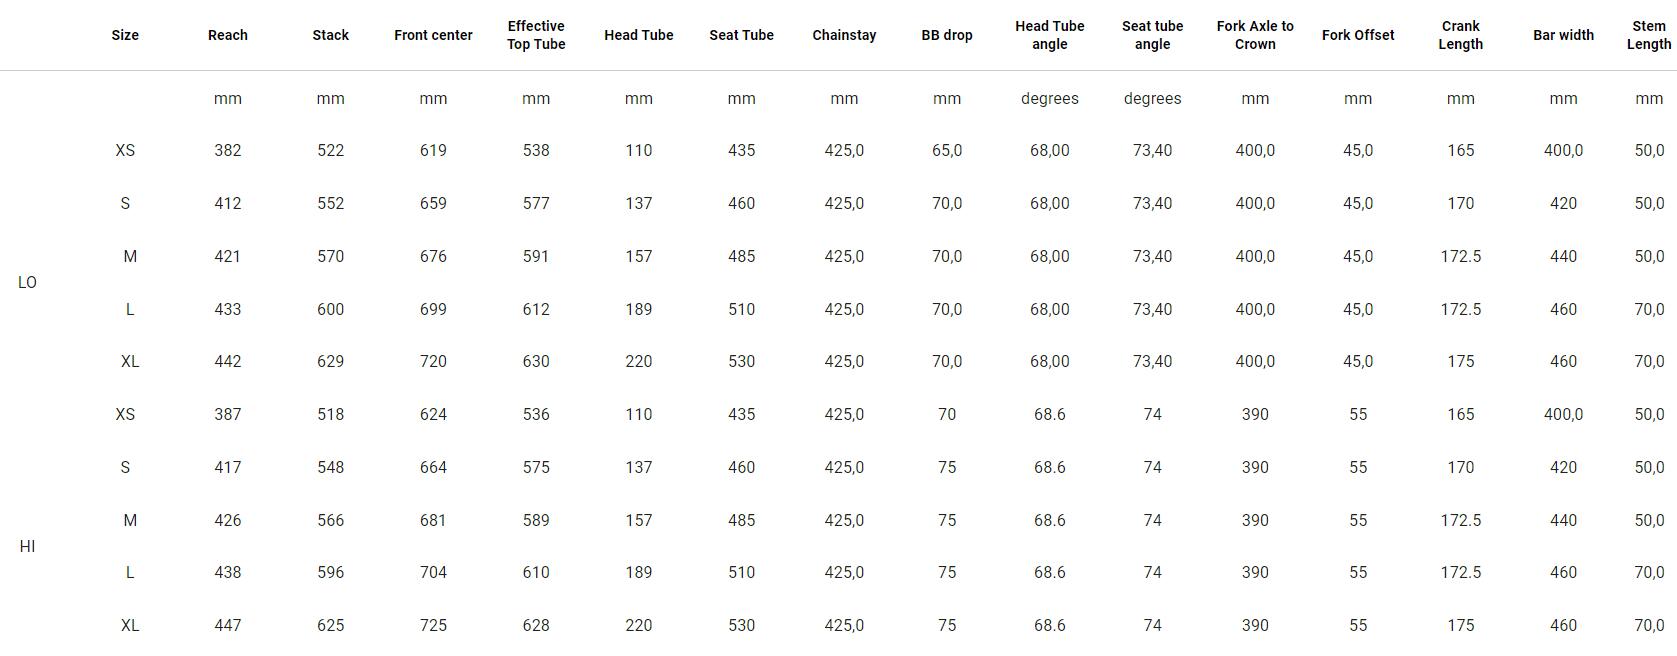This screenshot has width=1677, height=656.
Task: Click the LO geometry row group label
Action: (27, 282)
